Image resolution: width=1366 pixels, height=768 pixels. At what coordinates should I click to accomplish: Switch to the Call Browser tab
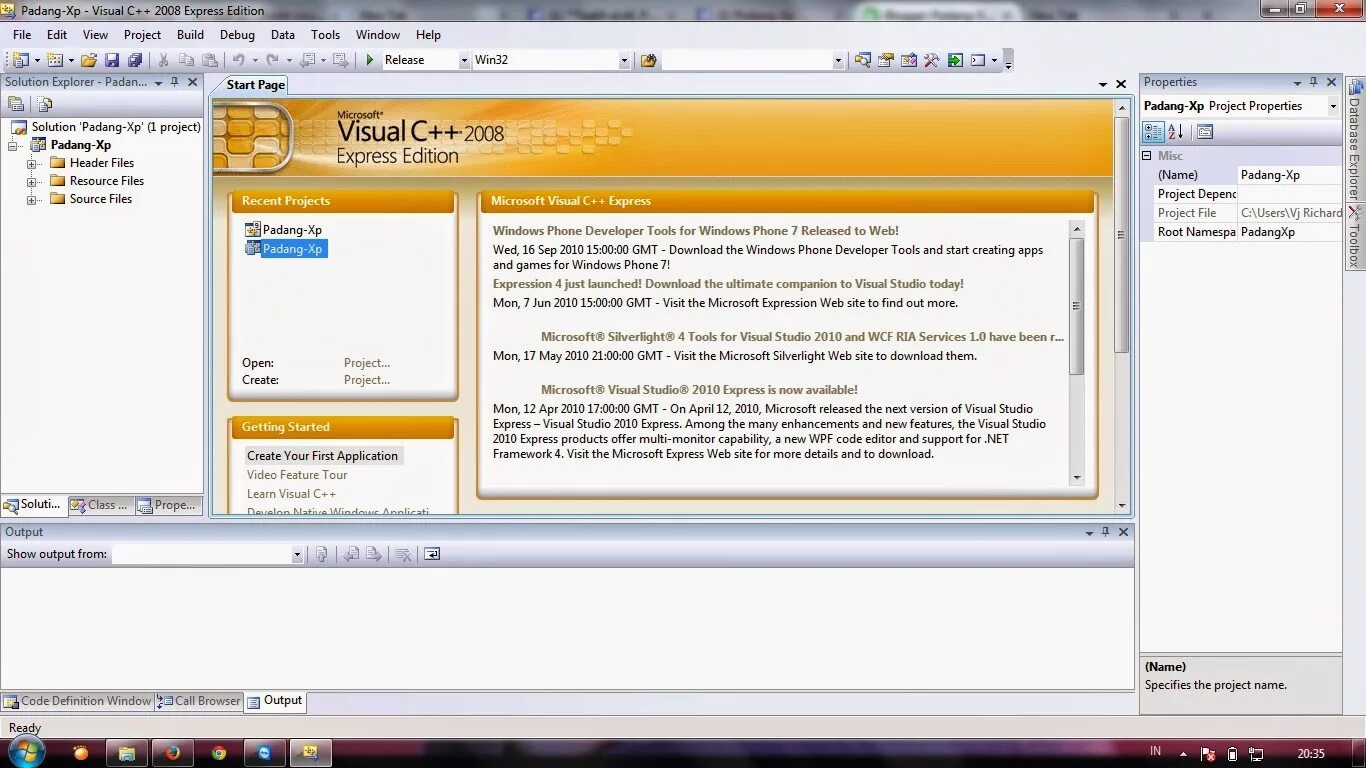(x=200, y=701)
